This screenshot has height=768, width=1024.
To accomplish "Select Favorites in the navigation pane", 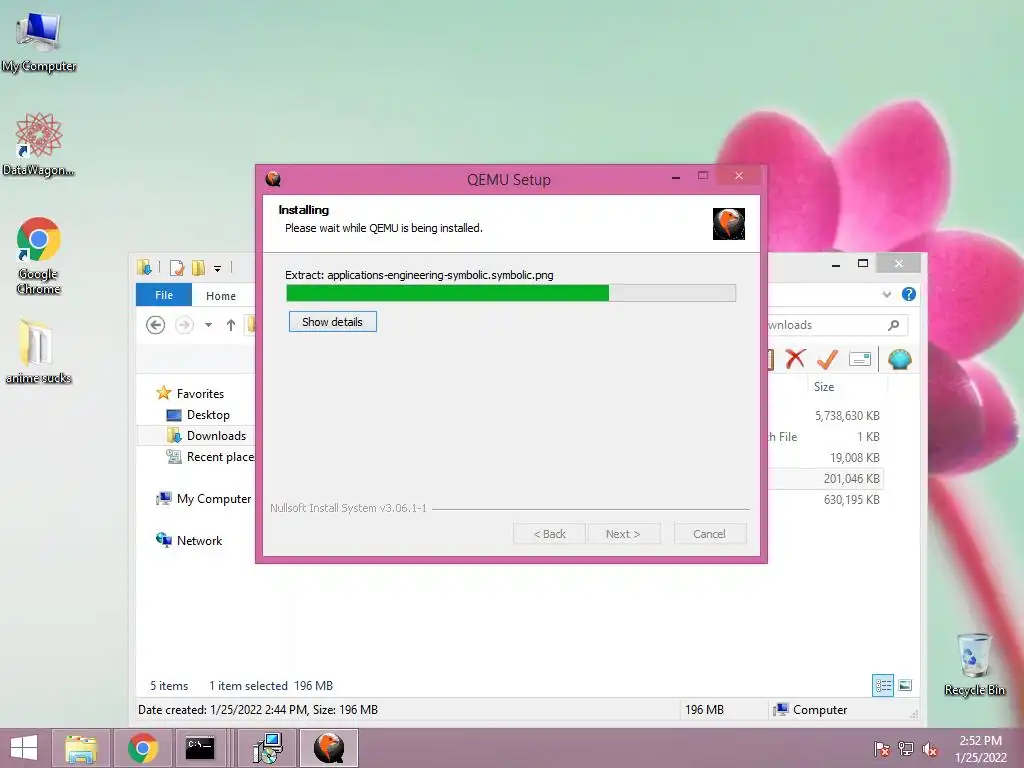I will [x=200, y=394].
